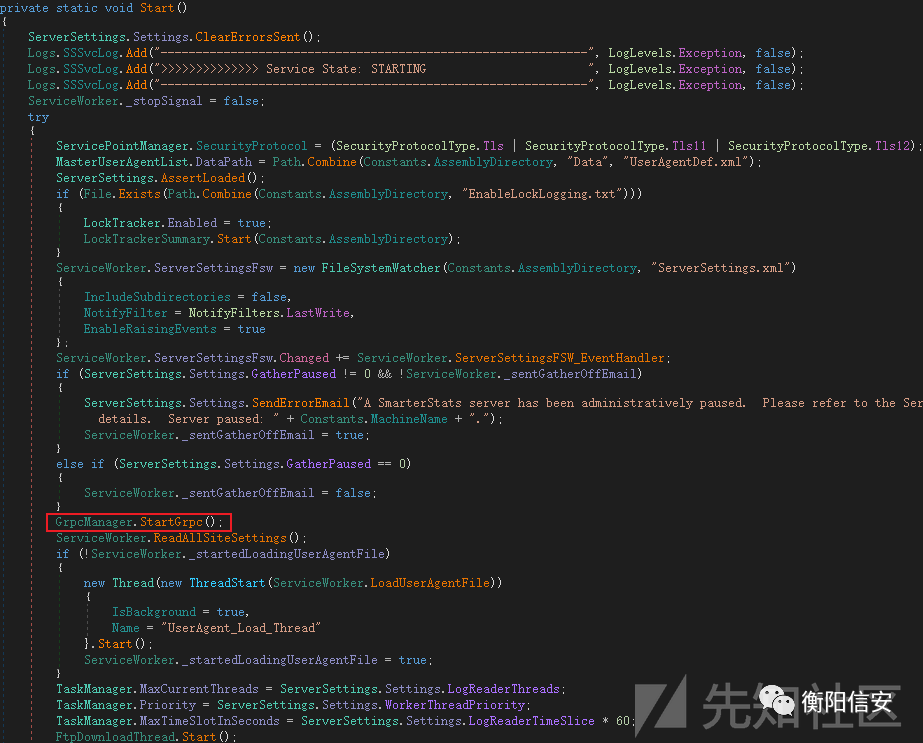
Task: Click GatherPaused in the != 0 condition
Action: (293, 373)
